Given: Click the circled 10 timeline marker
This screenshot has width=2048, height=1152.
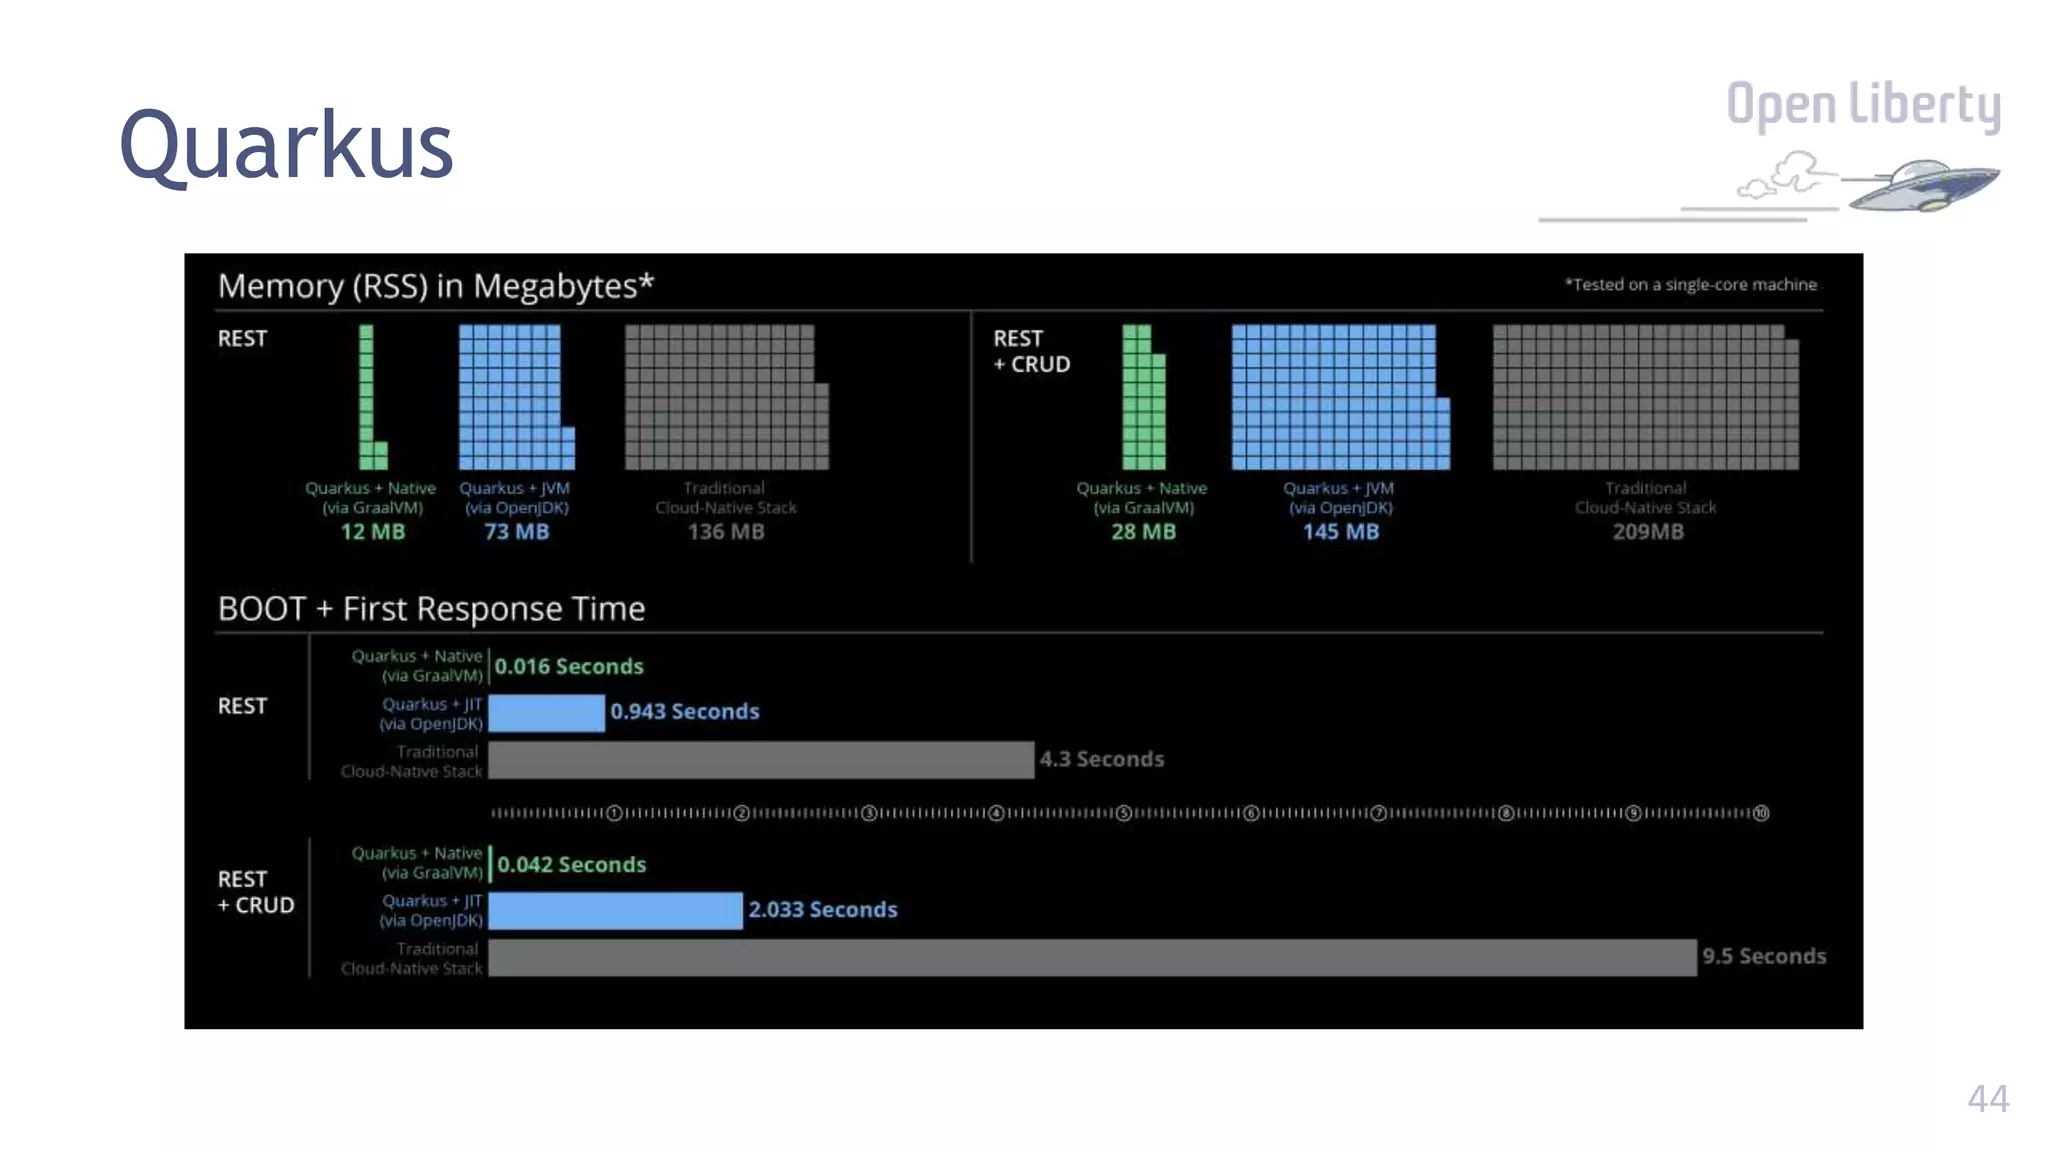Looking at the screenshot, I should point(1761,813).
